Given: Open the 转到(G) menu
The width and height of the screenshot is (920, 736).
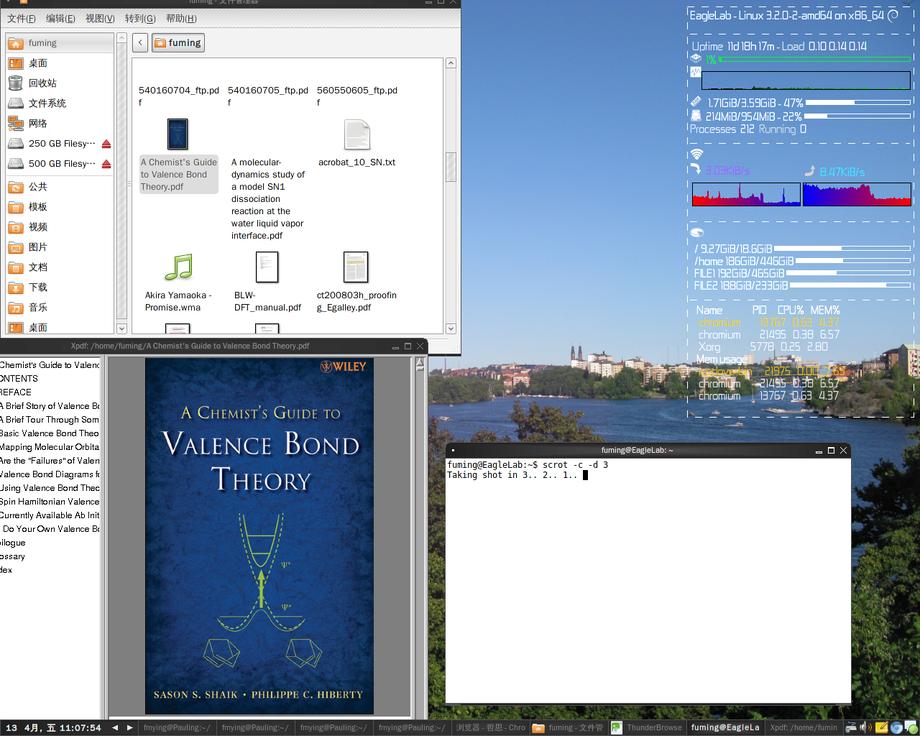Looking at the screenshot, I should click(x=140, y=18).
